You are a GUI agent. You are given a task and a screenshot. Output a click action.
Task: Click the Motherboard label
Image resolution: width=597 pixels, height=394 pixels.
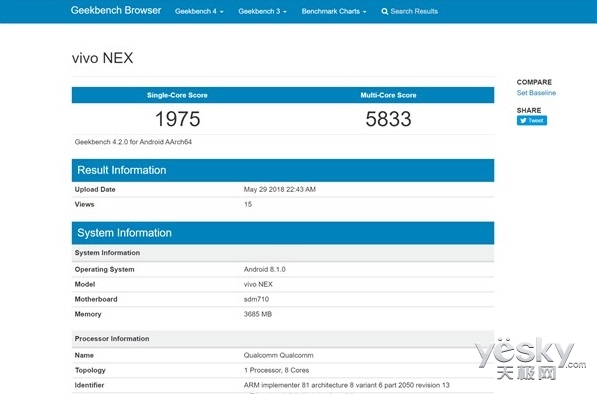click(x=96, y=299)
